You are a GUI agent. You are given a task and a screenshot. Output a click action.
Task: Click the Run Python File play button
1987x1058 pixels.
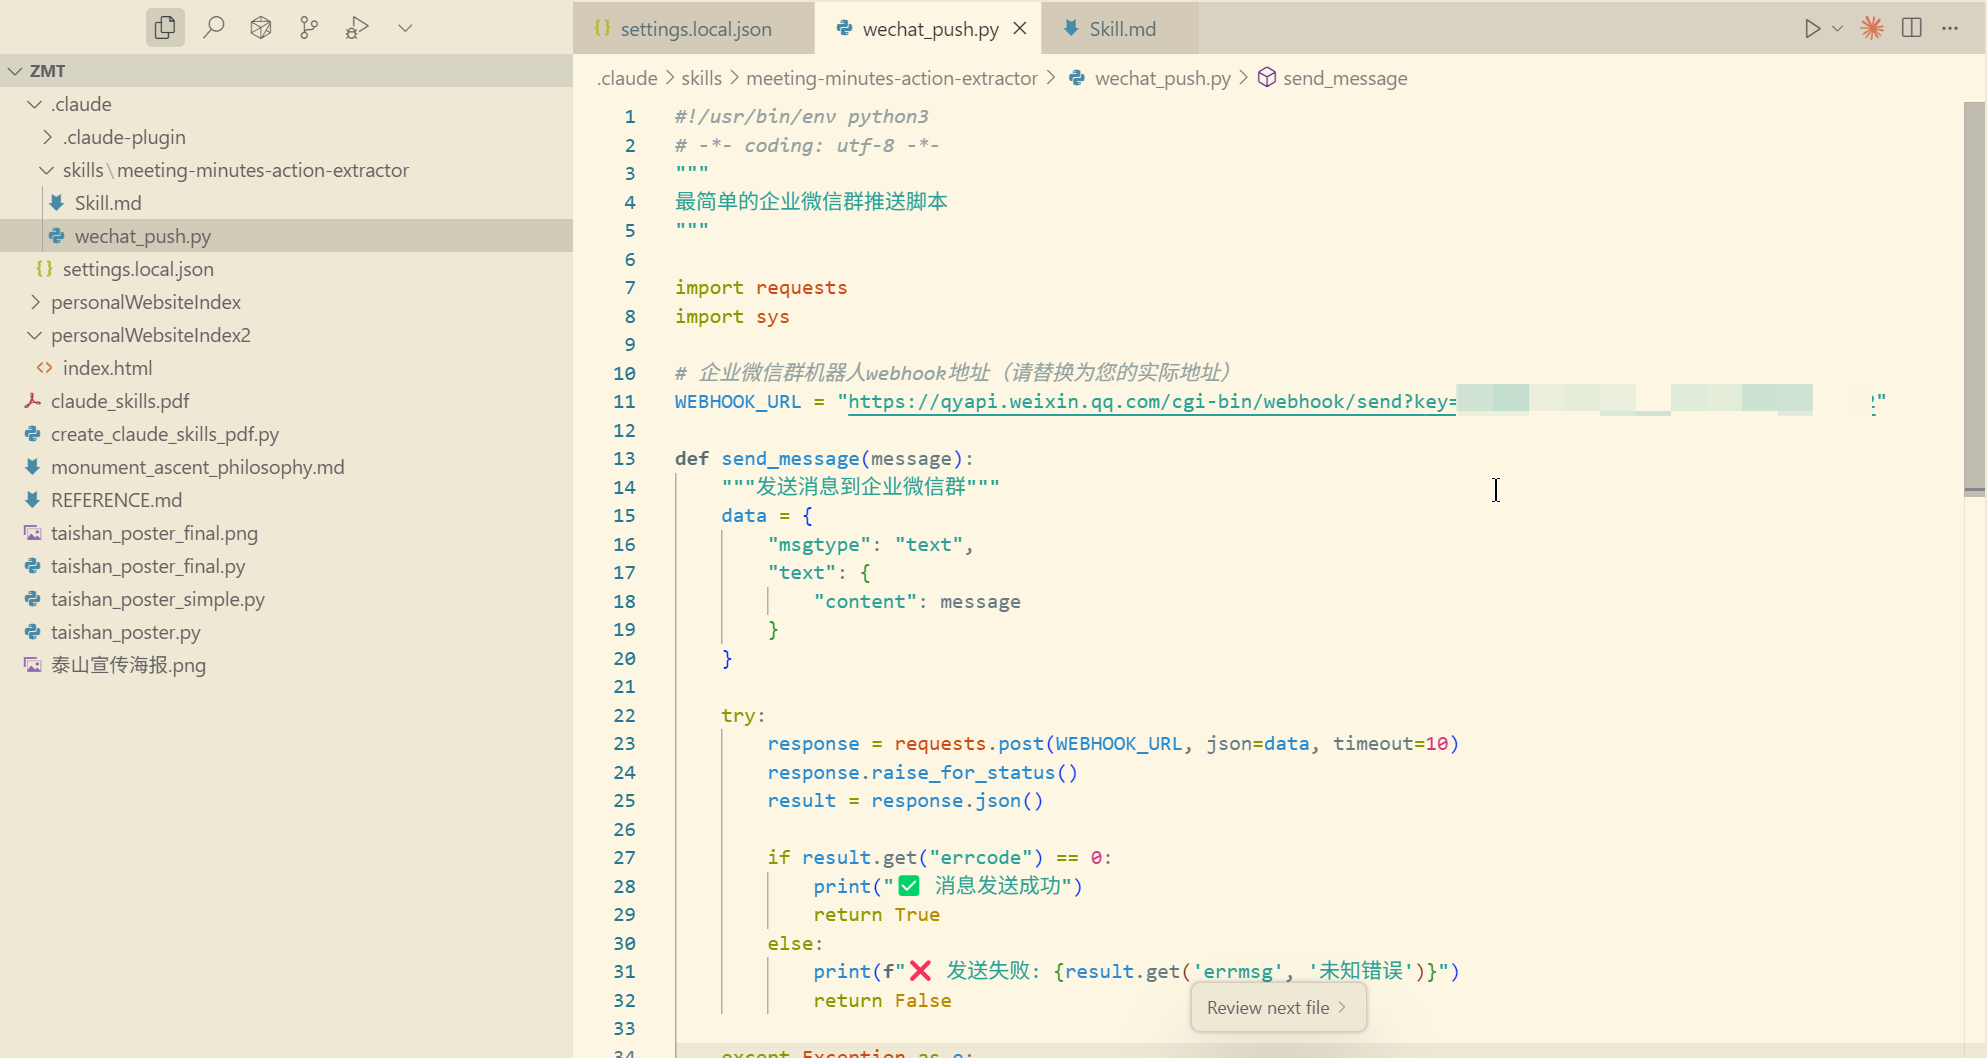(x=1811, y=28)
